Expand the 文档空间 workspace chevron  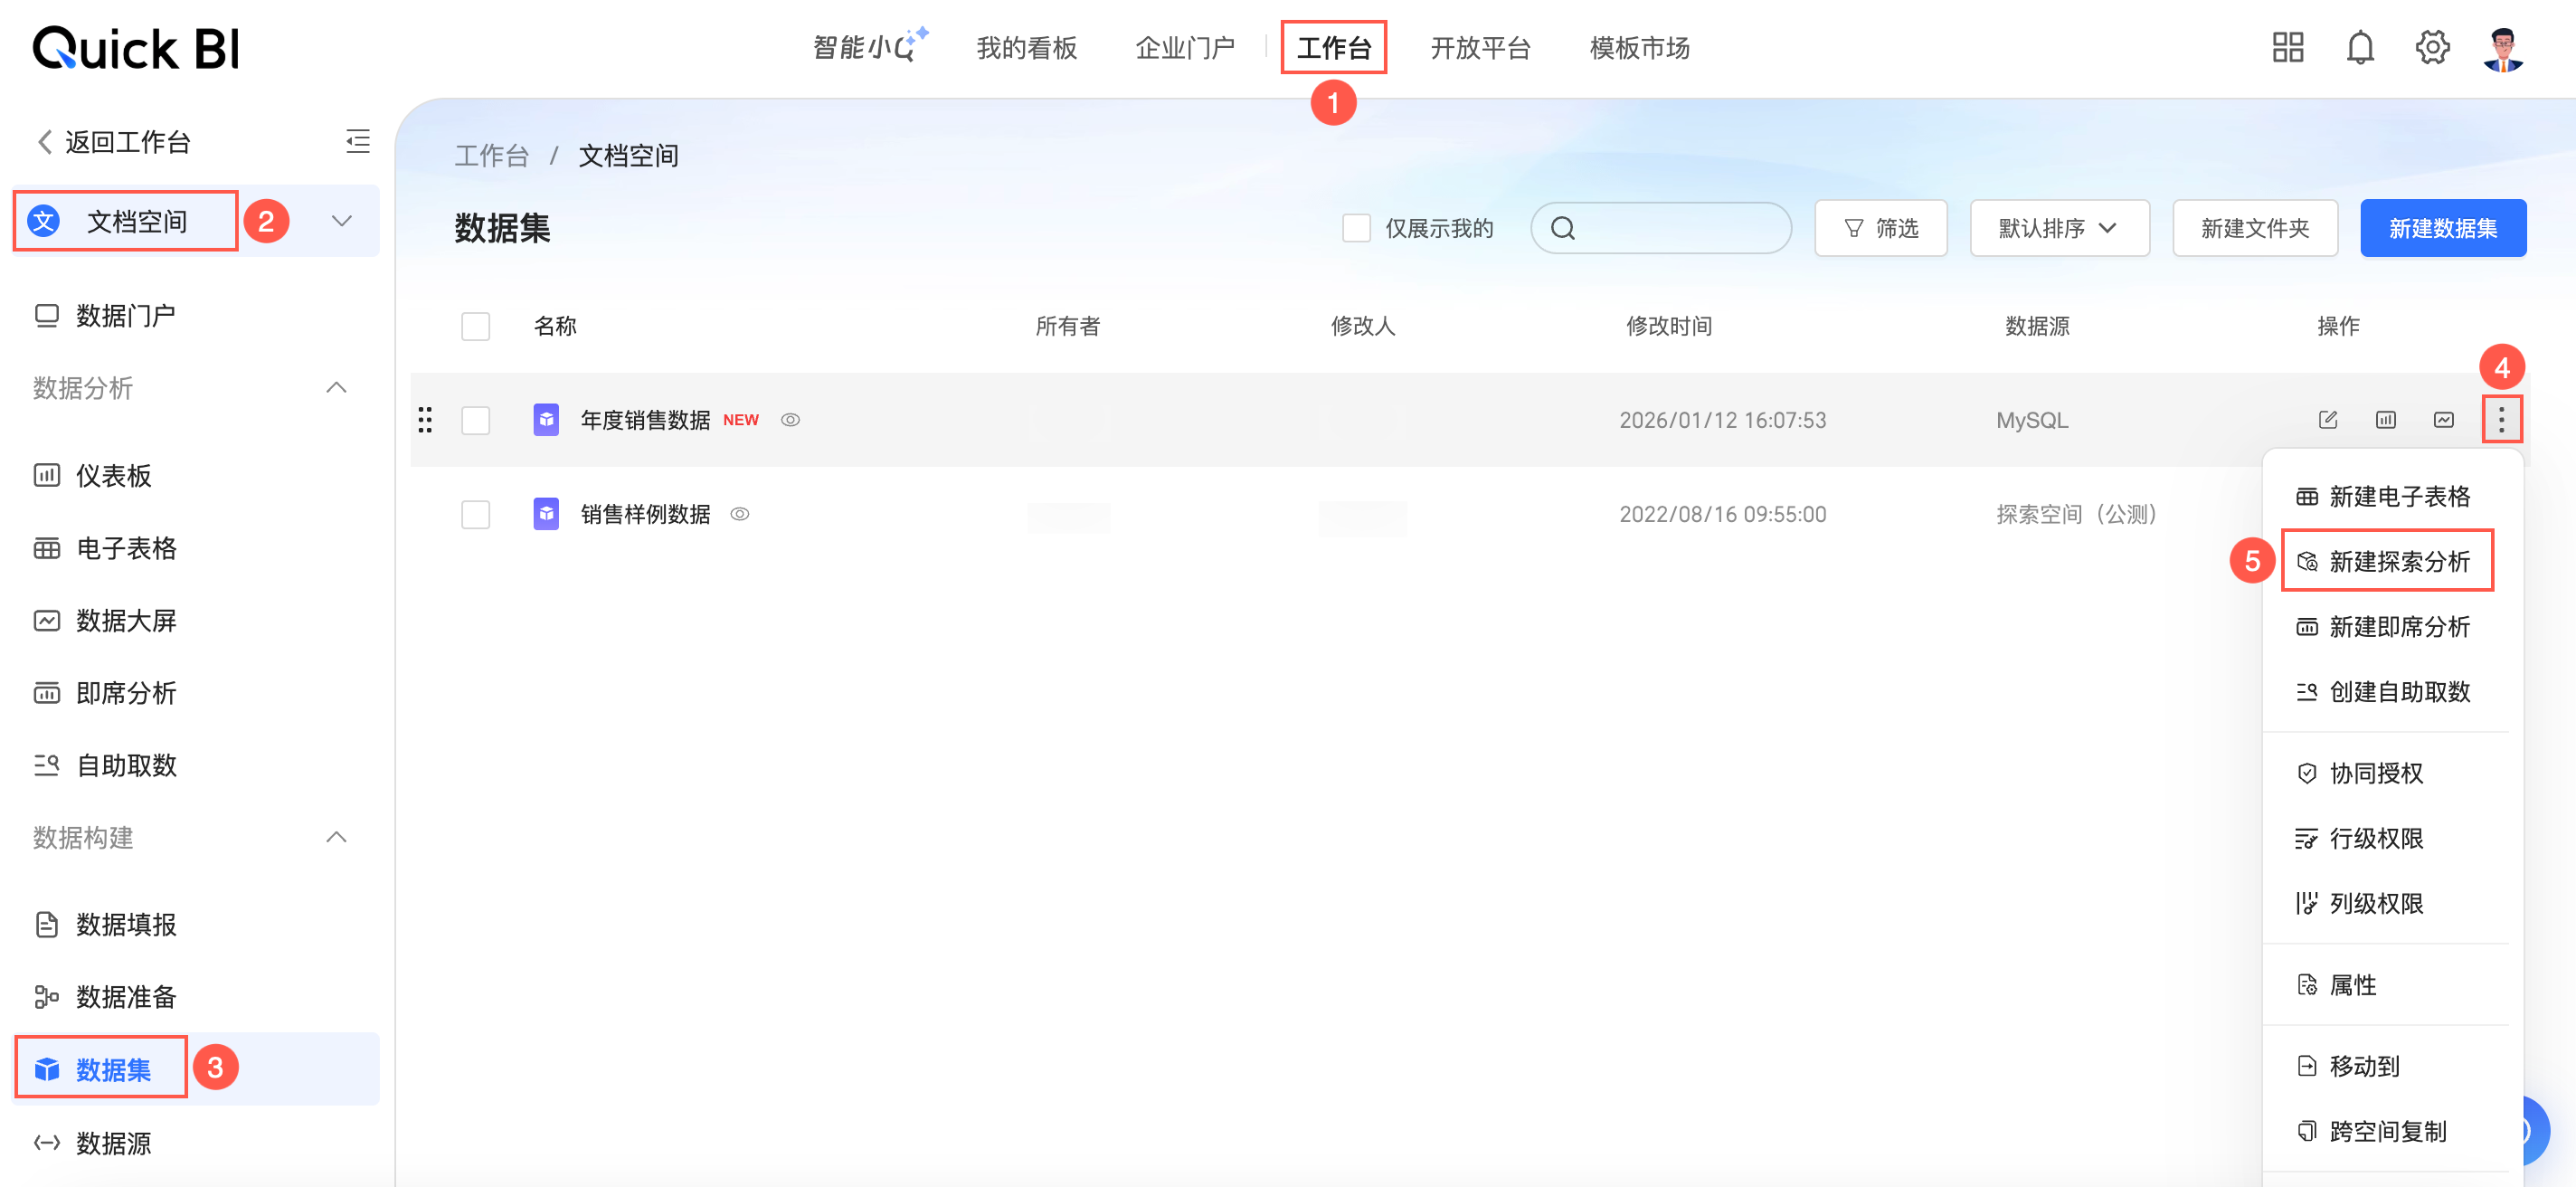(342, 221)
